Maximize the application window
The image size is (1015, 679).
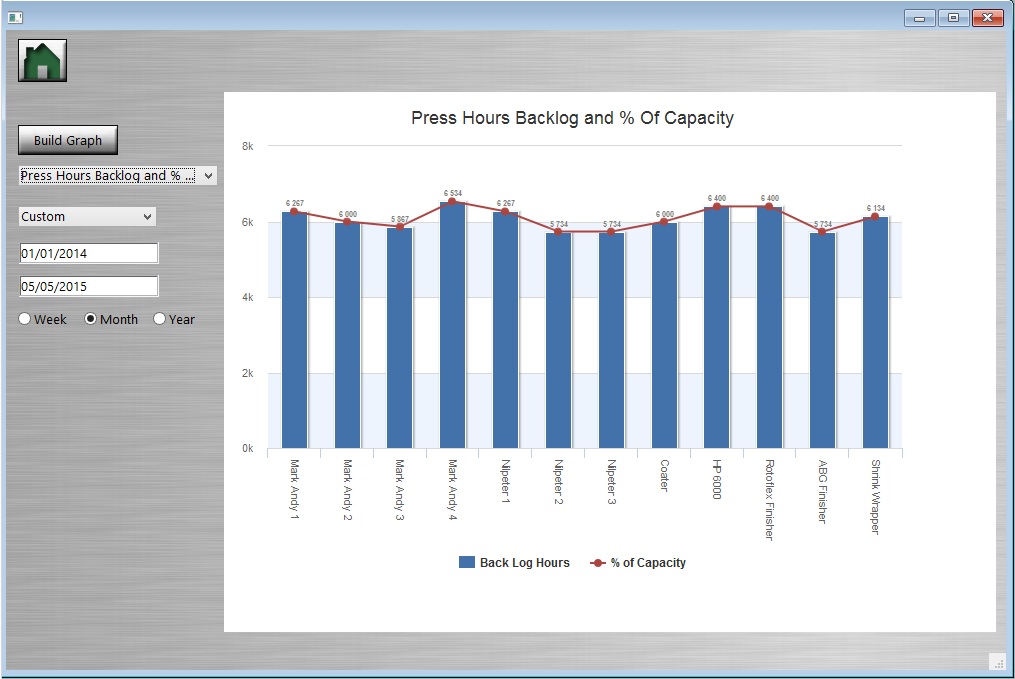953,17
